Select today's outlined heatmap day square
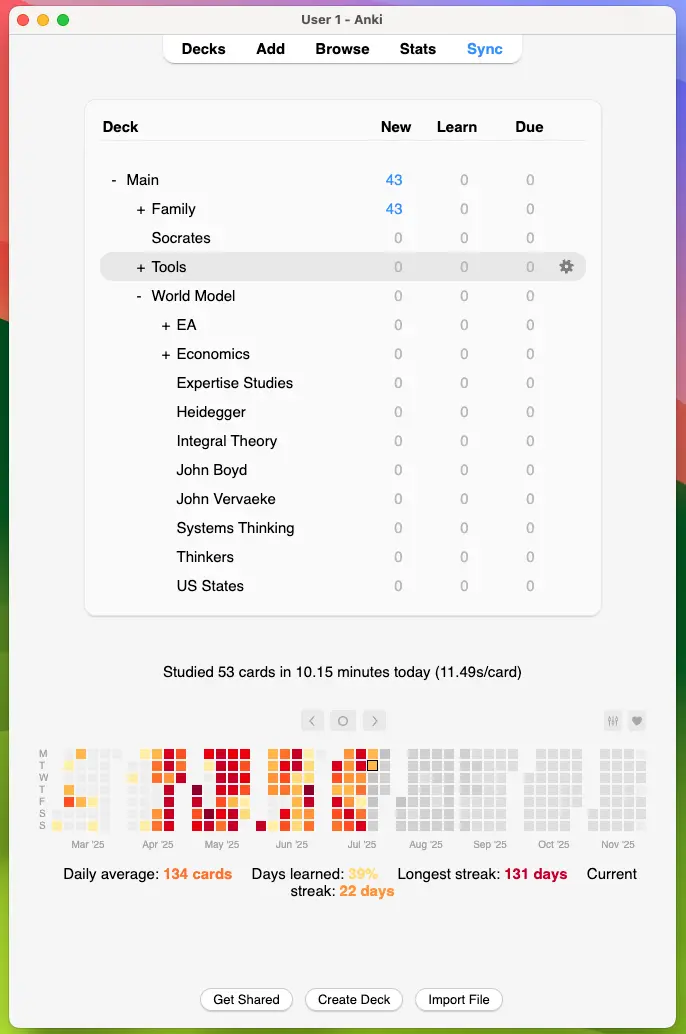 click(x=372, y=765)
